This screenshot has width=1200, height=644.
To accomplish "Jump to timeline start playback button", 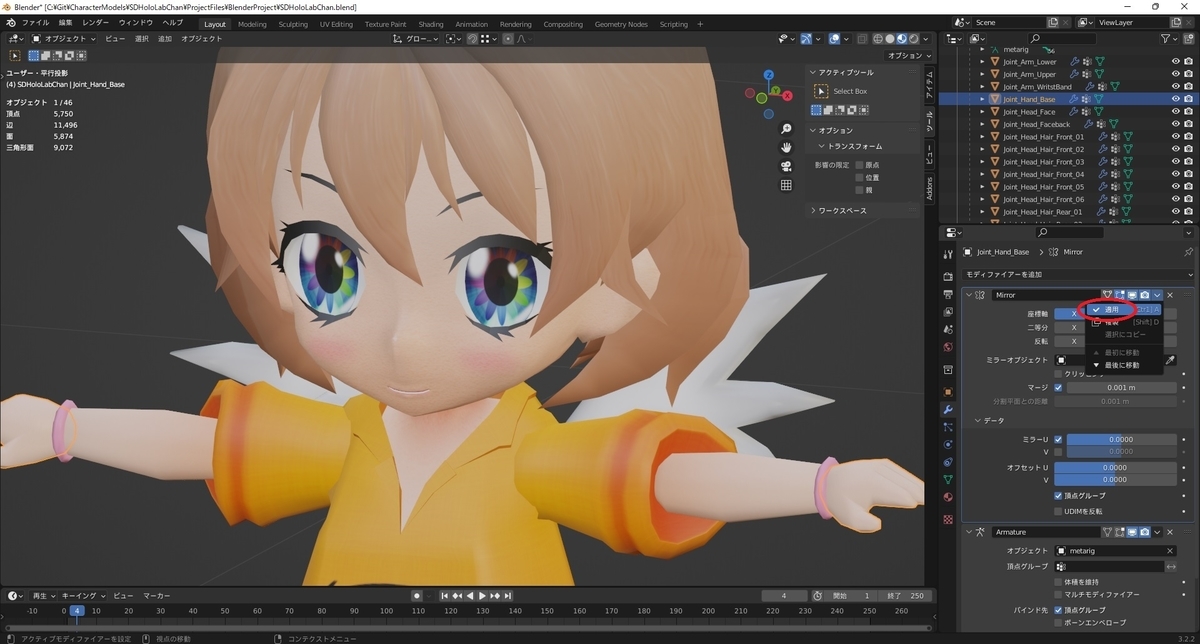I will (444, 595).
